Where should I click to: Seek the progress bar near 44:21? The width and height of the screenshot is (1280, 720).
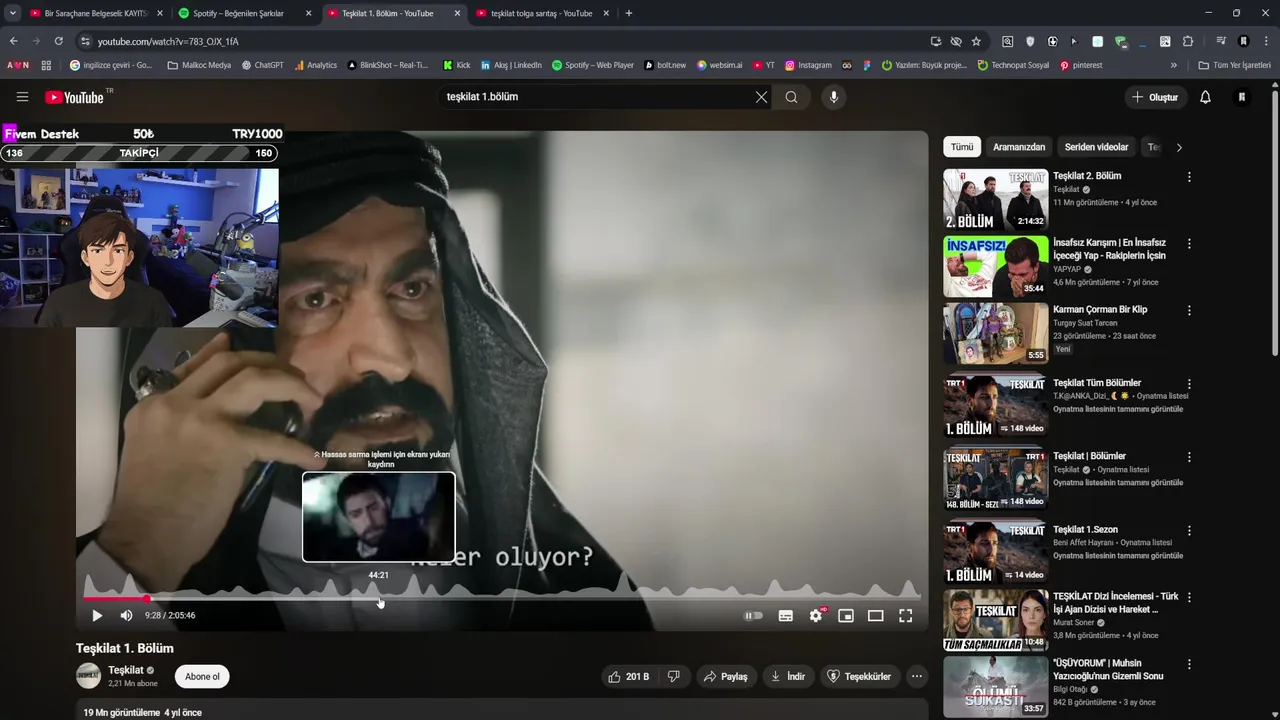point(378,599)
